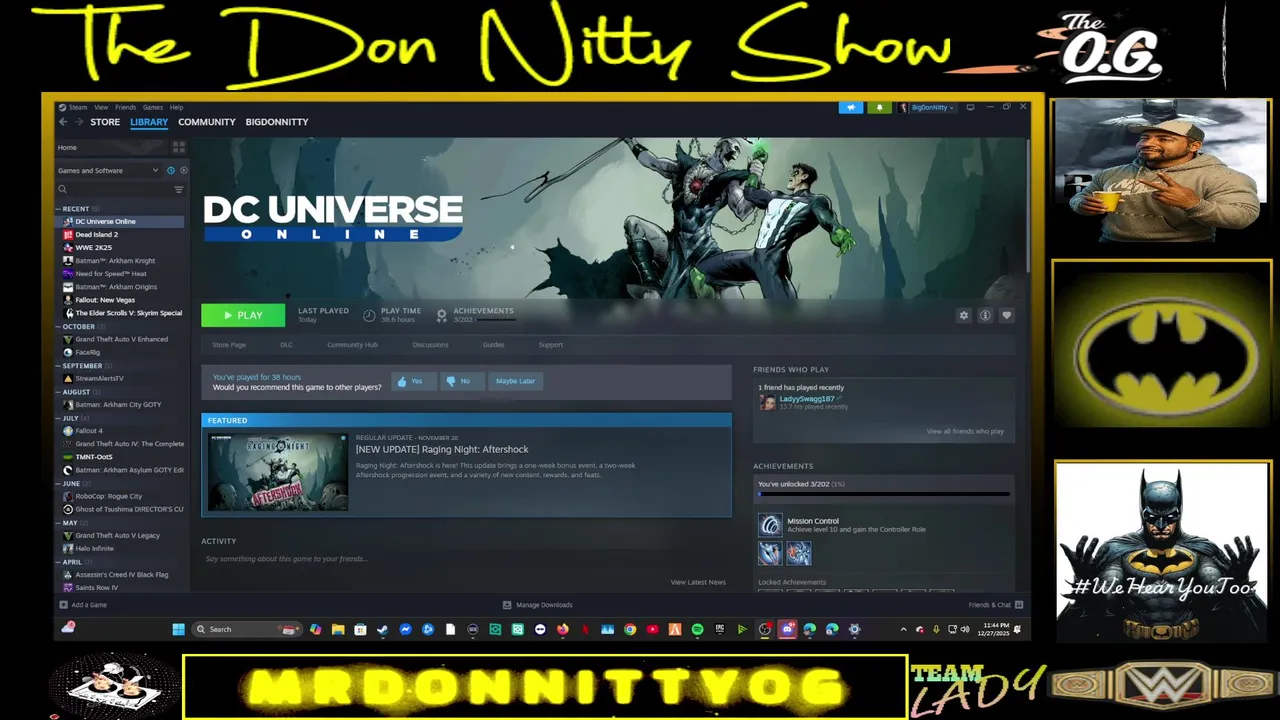Open the Games menu
Viewport: 1280px width, 720px height.
click(152, 107)
